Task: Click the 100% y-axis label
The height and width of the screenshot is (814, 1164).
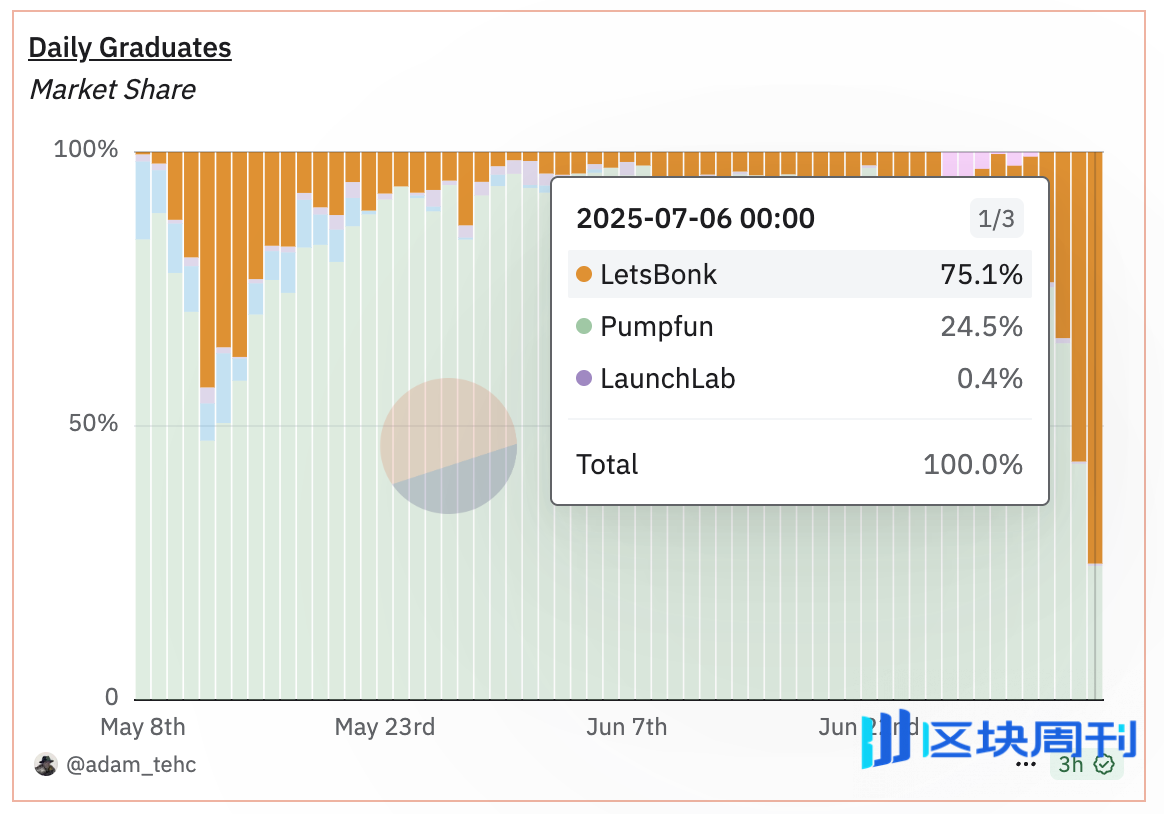Action: click(x=85, y=149)
